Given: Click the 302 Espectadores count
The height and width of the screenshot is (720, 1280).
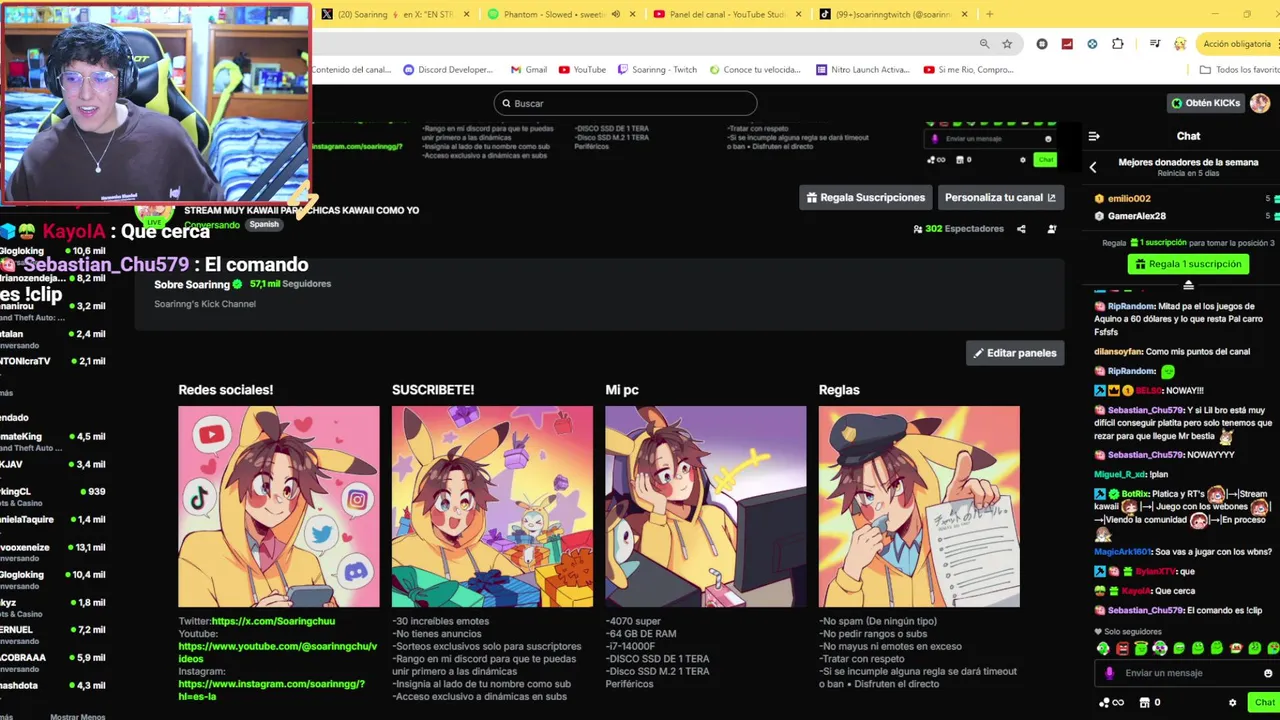Looking at the screenshot, I should 958,229.
